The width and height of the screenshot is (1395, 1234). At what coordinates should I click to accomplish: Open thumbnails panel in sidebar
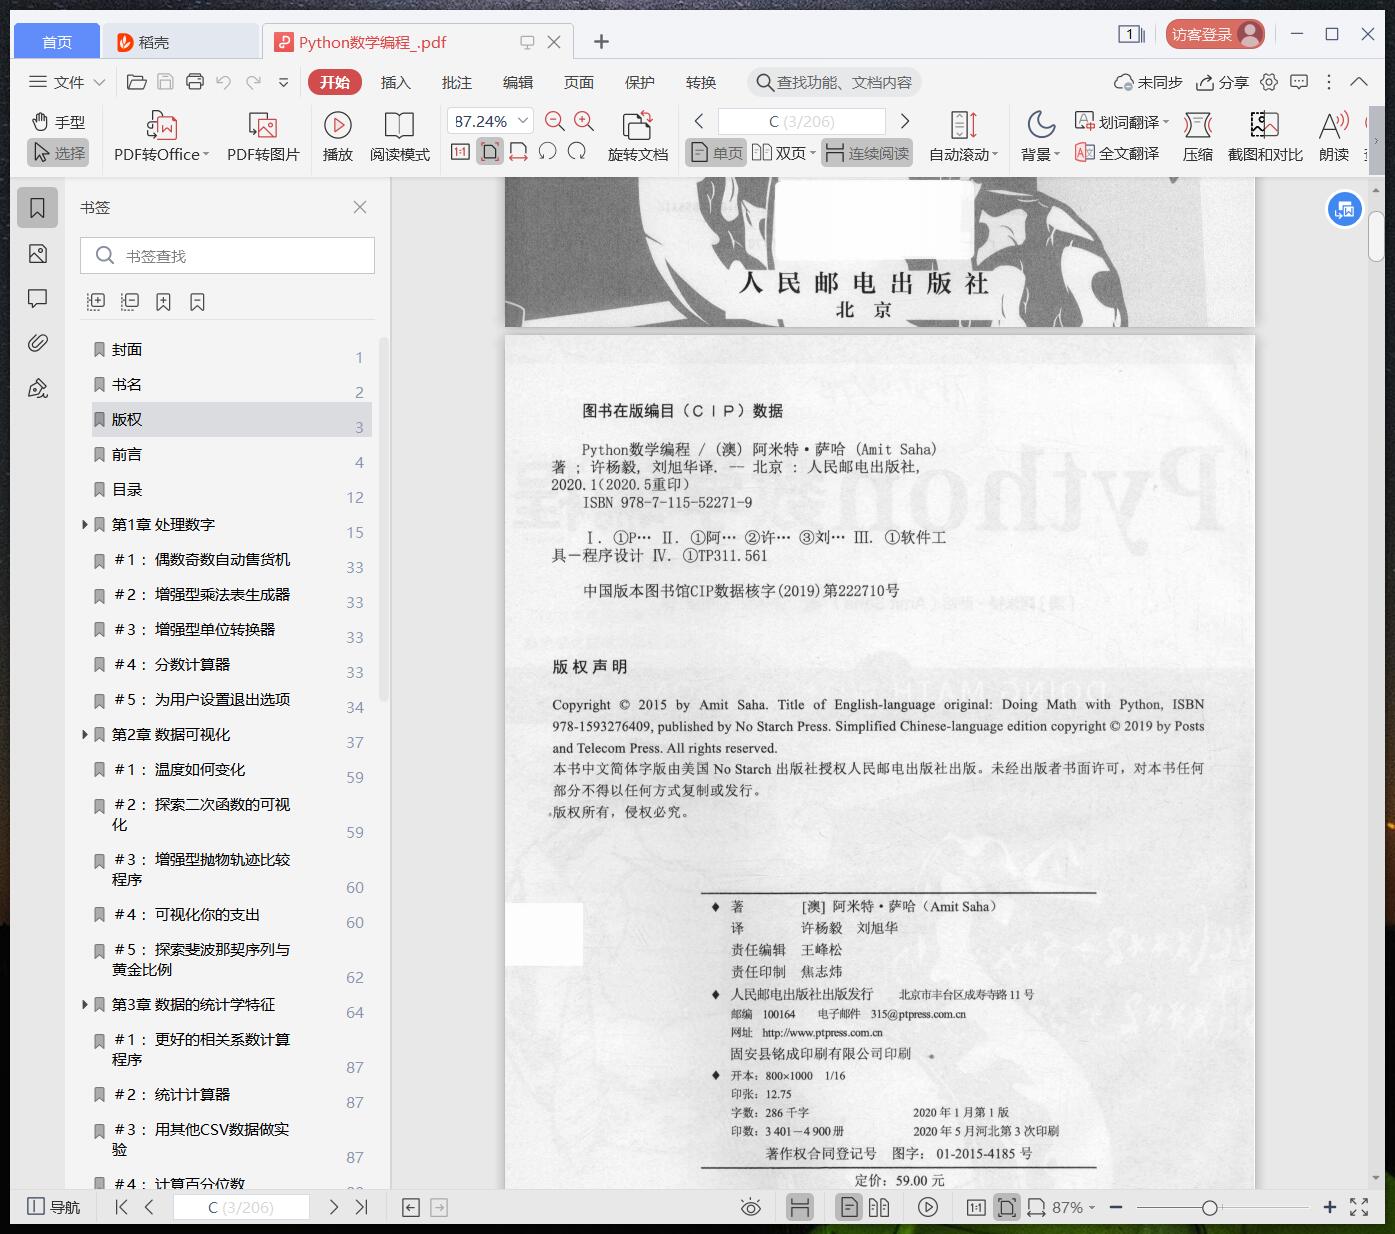click(x=38, y=254)
